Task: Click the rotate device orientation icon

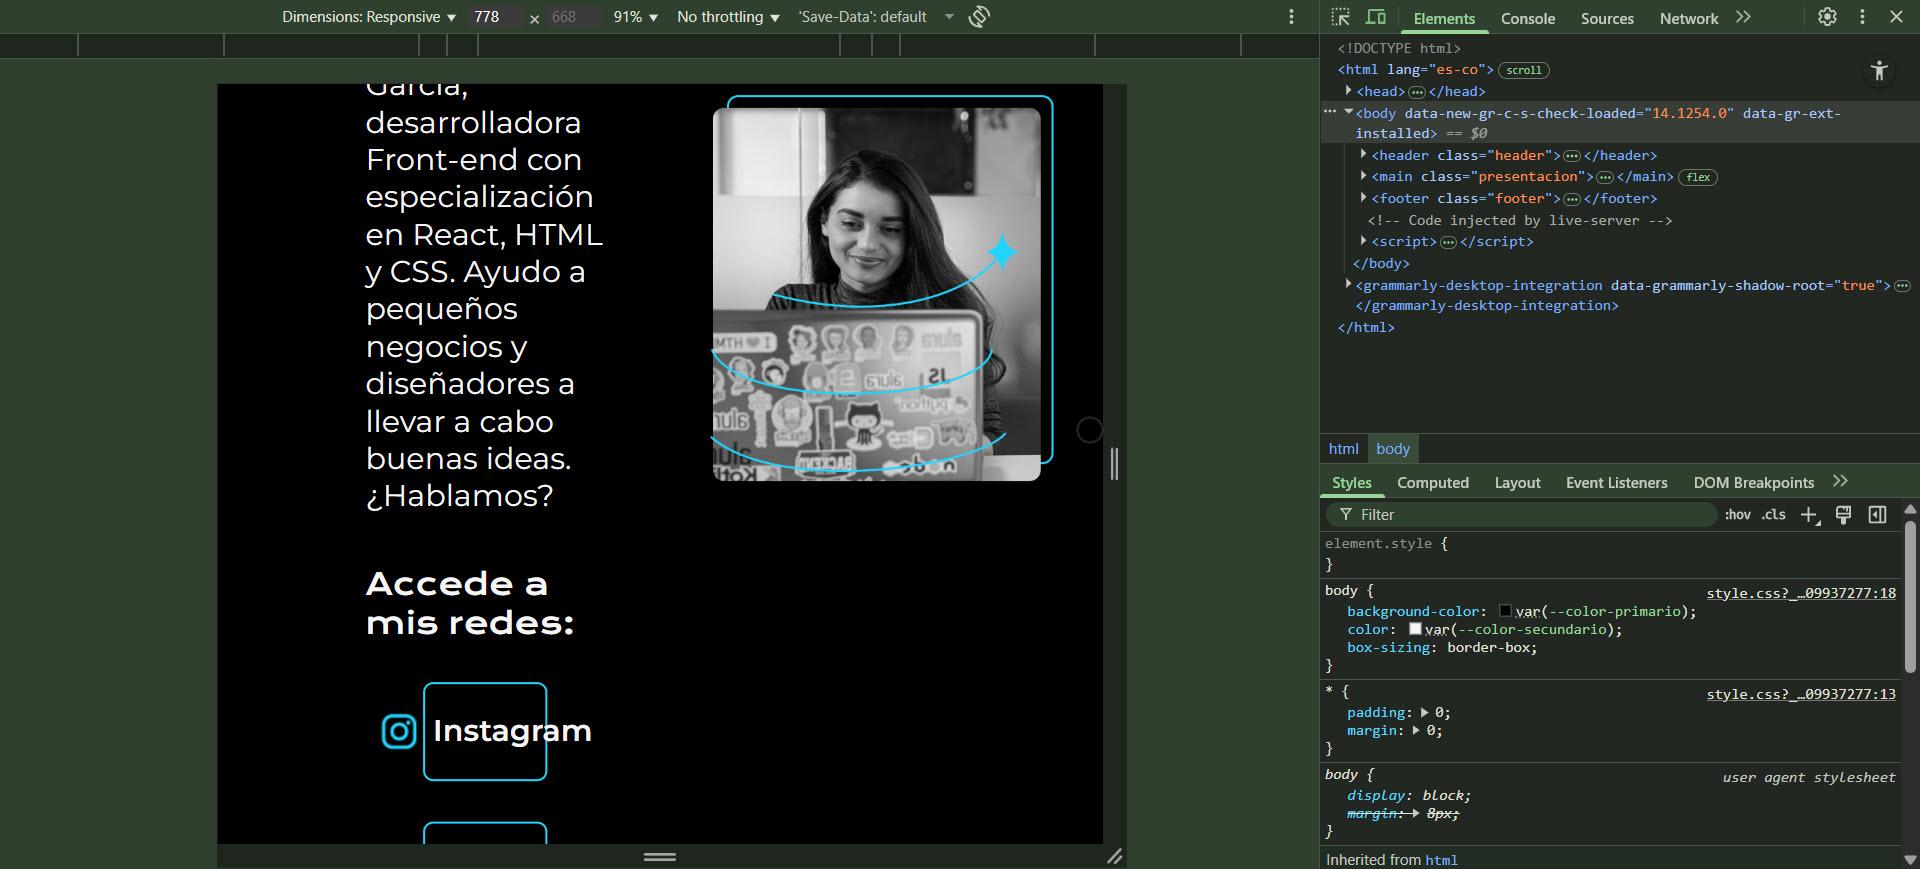Action: 979,17
